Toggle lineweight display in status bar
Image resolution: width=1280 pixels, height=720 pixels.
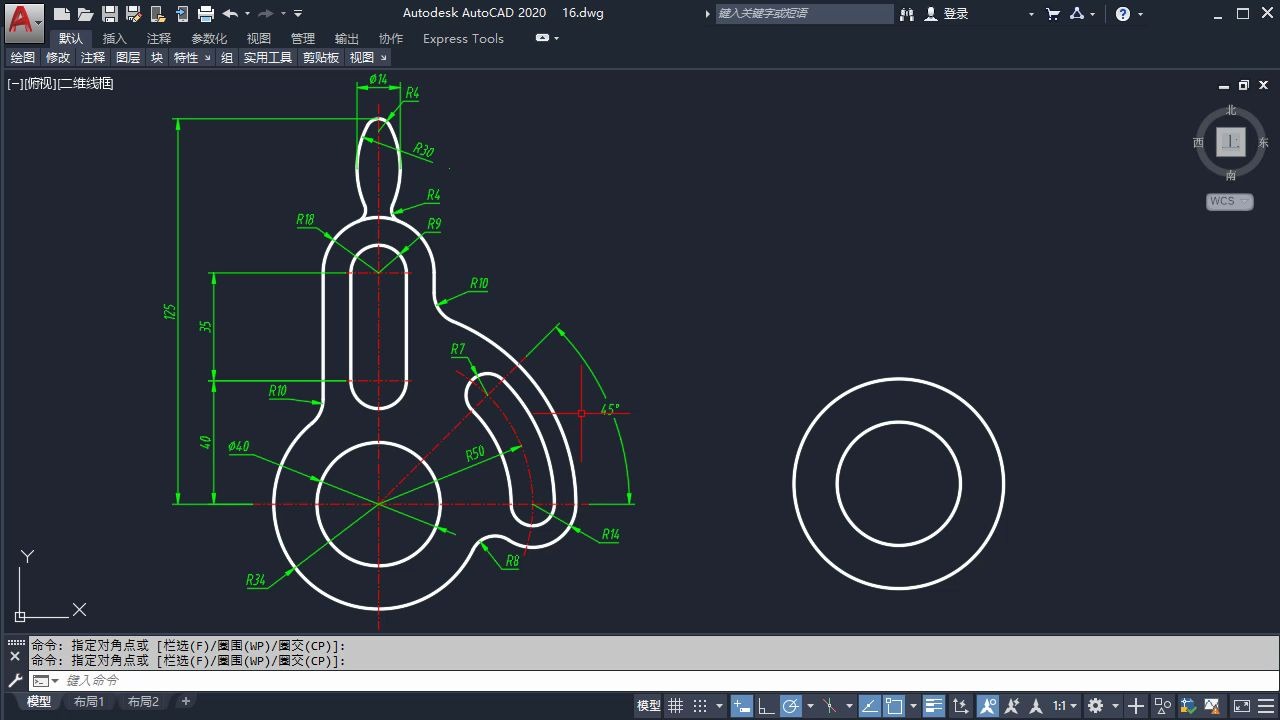[933, 705]
